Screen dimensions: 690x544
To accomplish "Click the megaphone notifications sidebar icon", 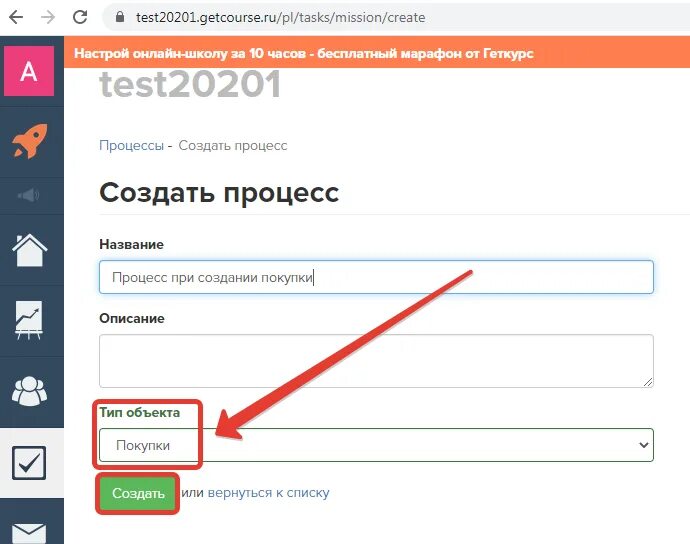I will tap(29, 195).
